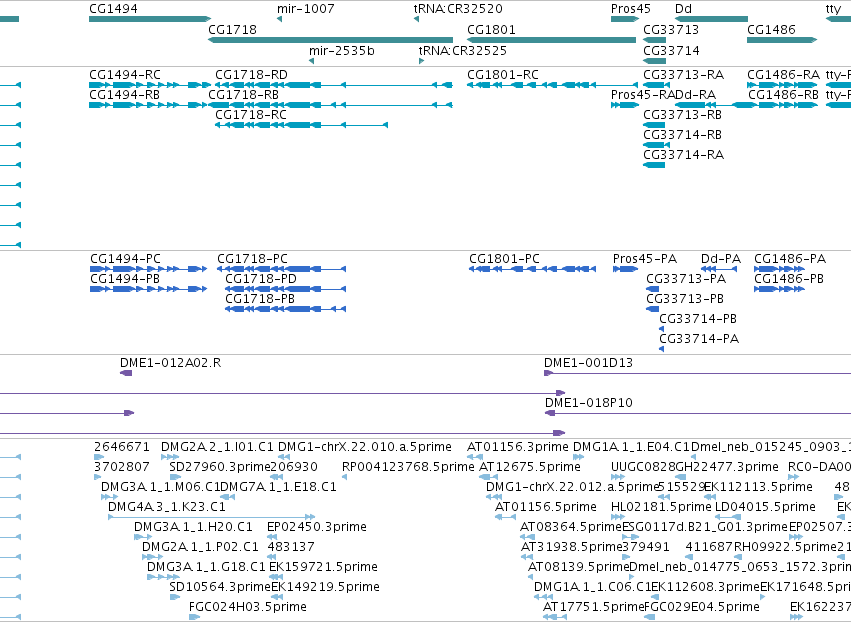This screenshot has width=851, height=622.
Task: Select the mir-1007 gene label
Action: tap(306, 9)
